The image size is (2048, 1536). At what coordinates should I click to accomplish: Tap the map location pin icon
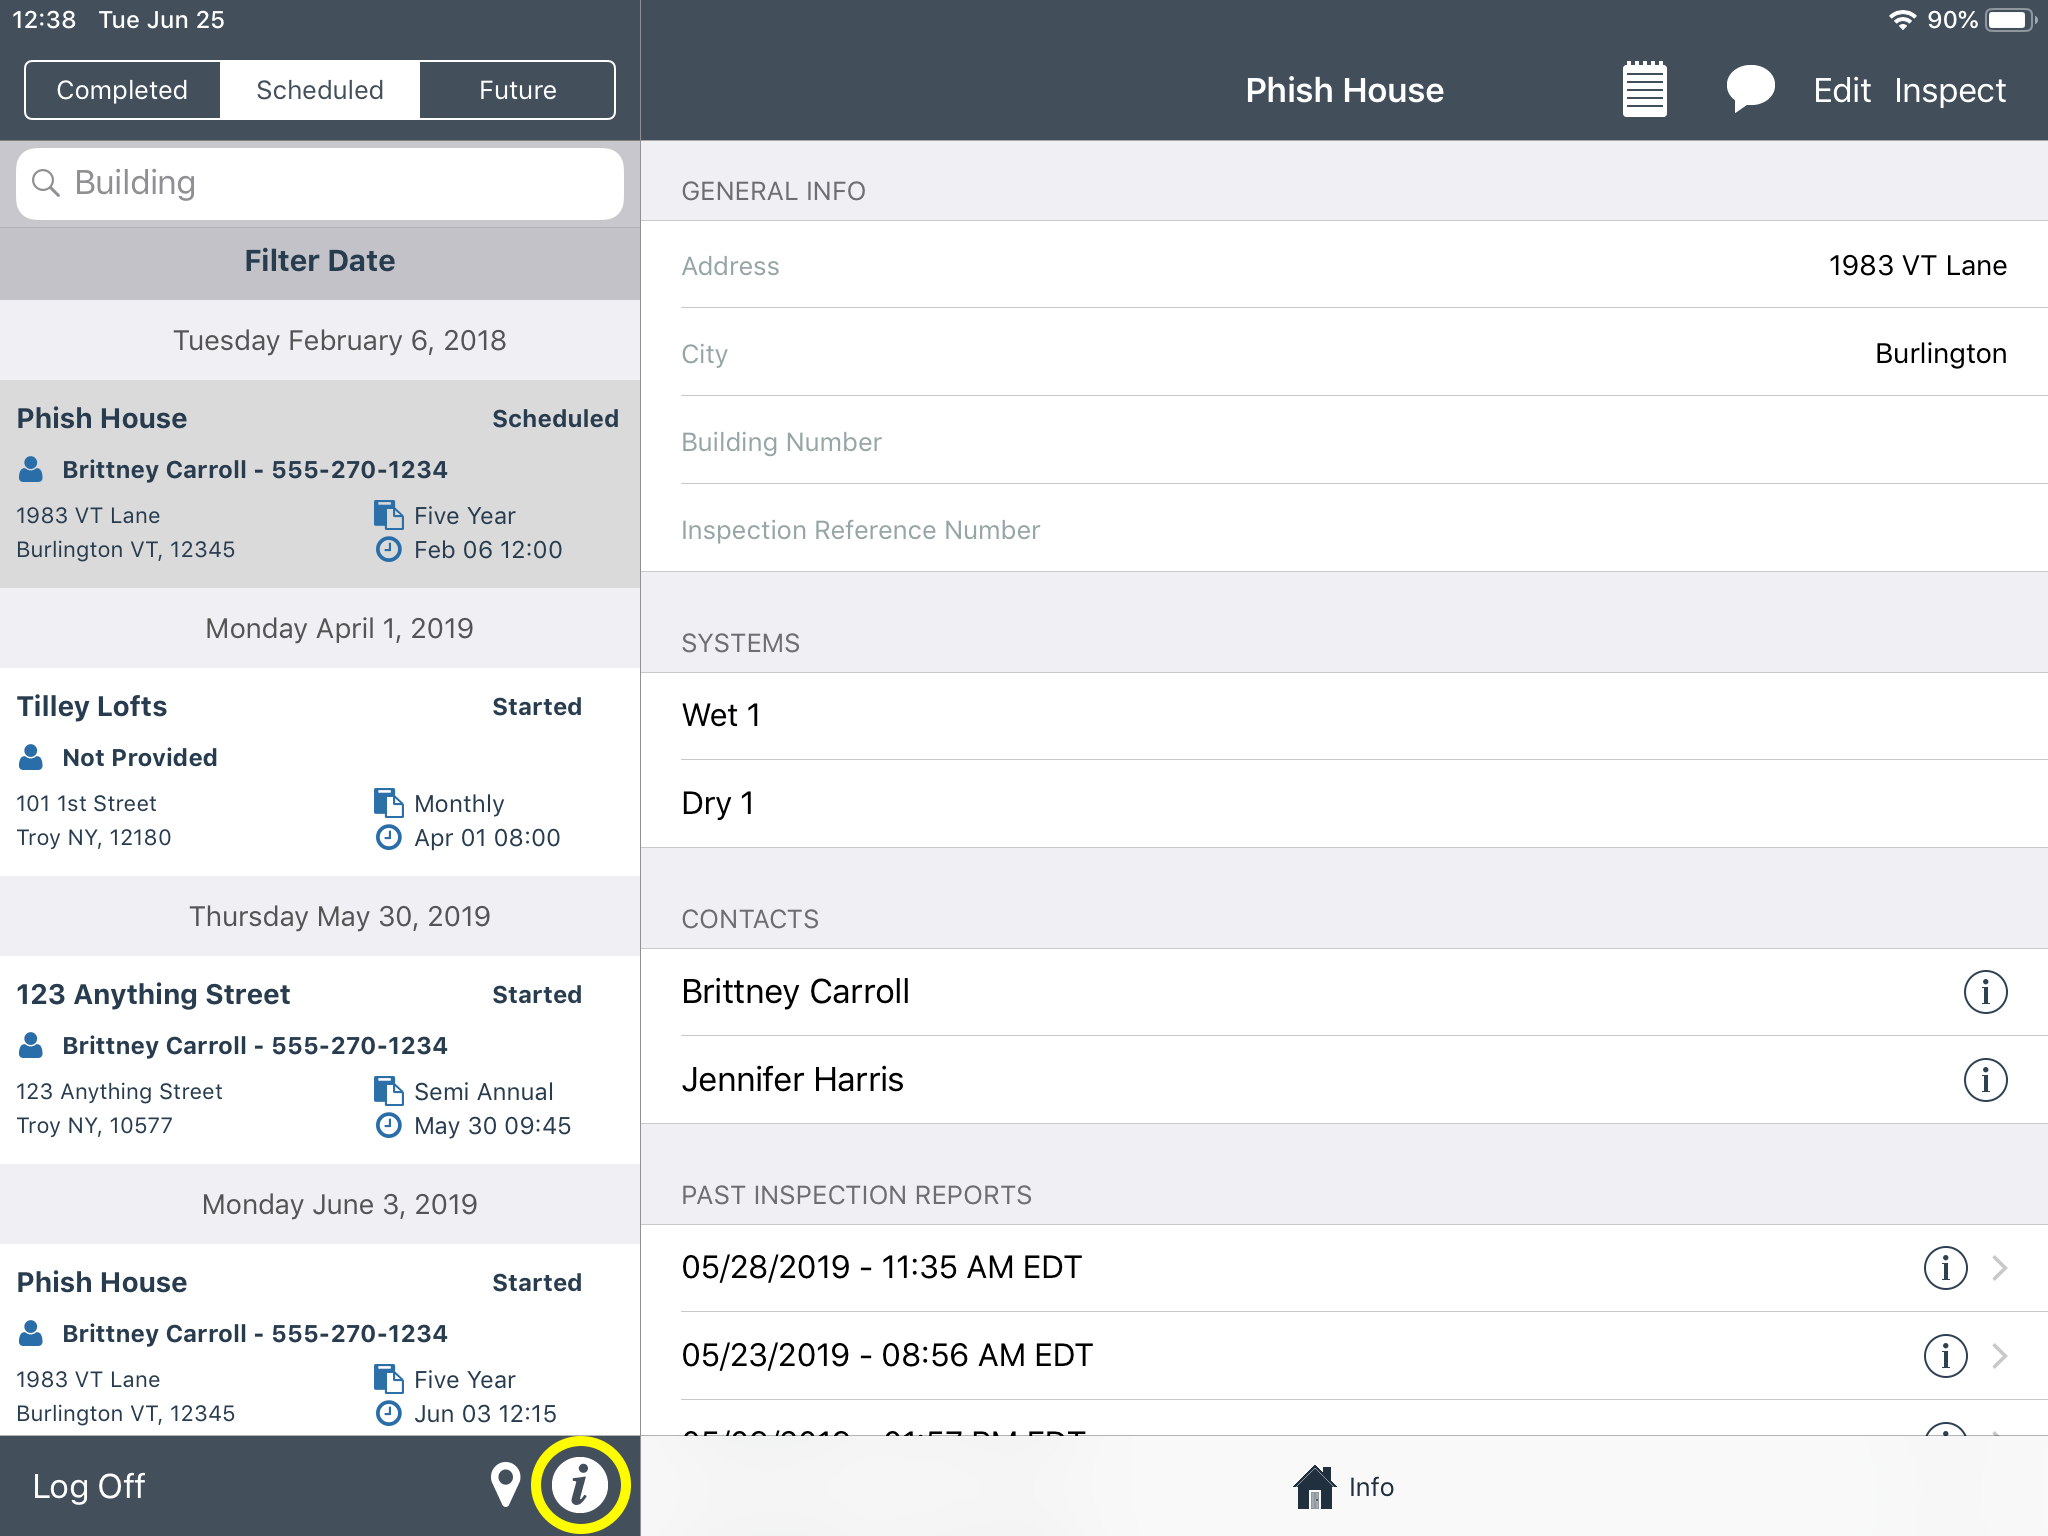(x=505, y=1485)
